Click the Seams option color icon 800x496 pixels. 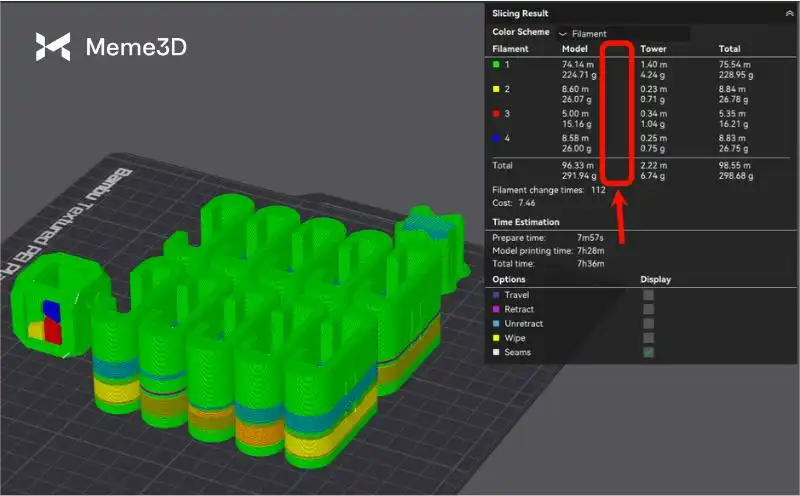click(x=497, y=352)
